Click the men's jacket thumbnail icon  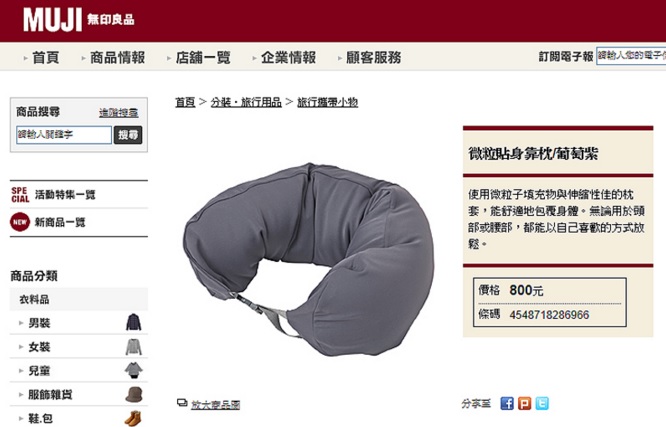(x=134, y=322)
